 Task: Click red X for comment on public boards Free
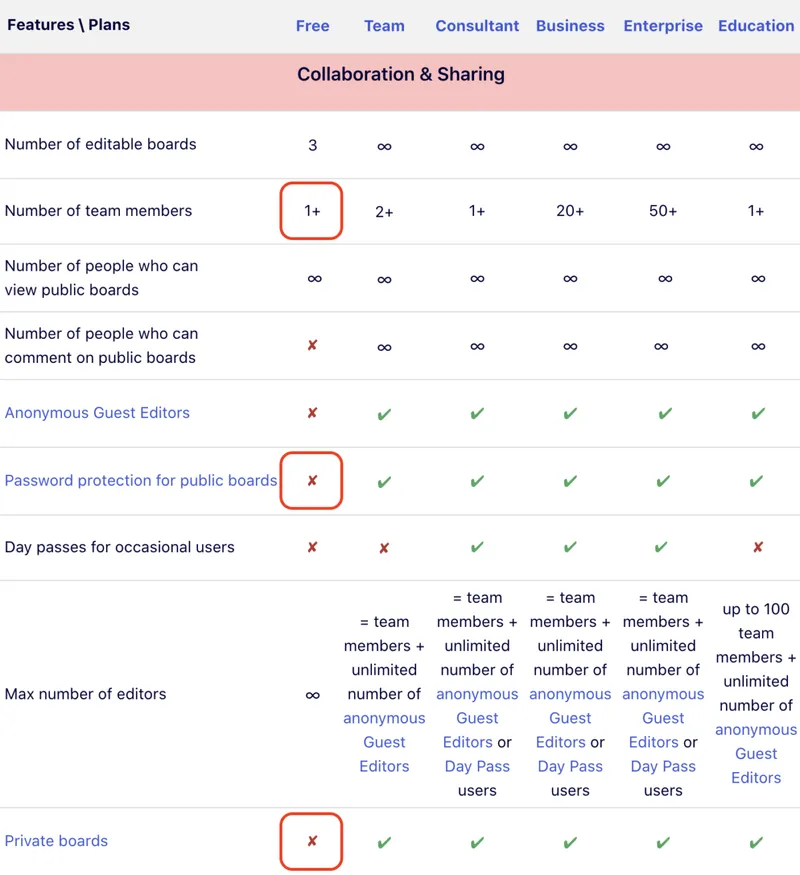[312, 346]
